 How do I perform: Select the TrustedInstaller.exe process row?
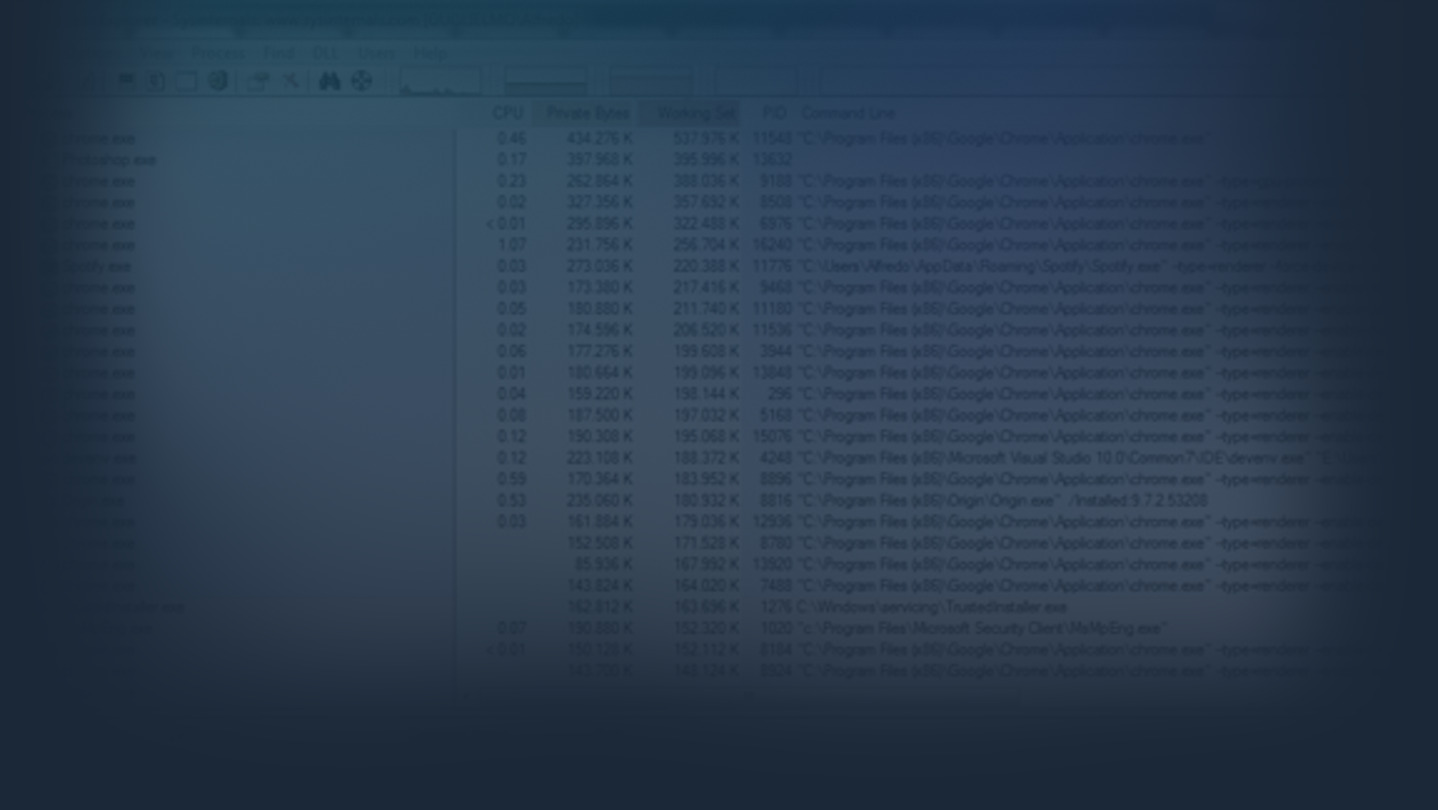click(x=125, y=607)
